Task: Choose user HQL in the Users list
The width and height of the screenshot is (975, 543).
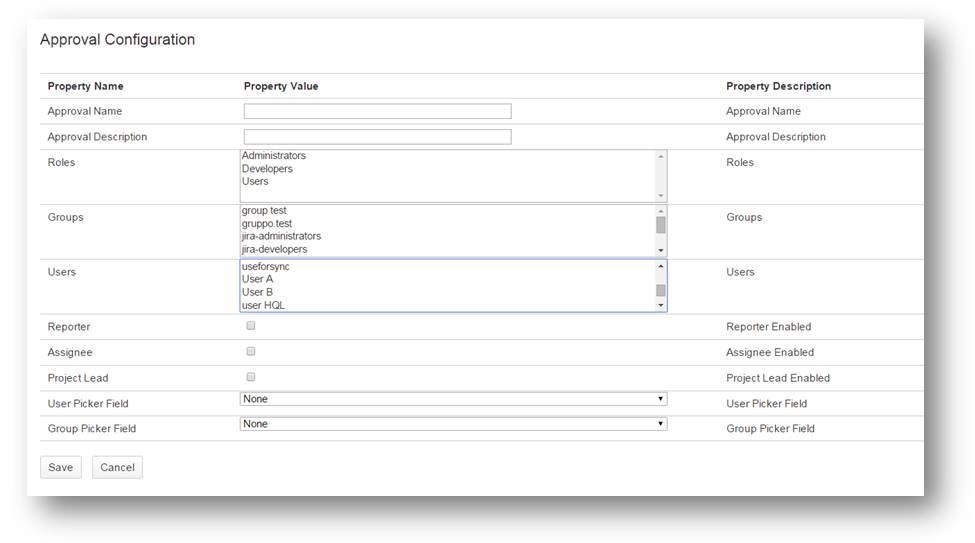Action: pos(263,305)
